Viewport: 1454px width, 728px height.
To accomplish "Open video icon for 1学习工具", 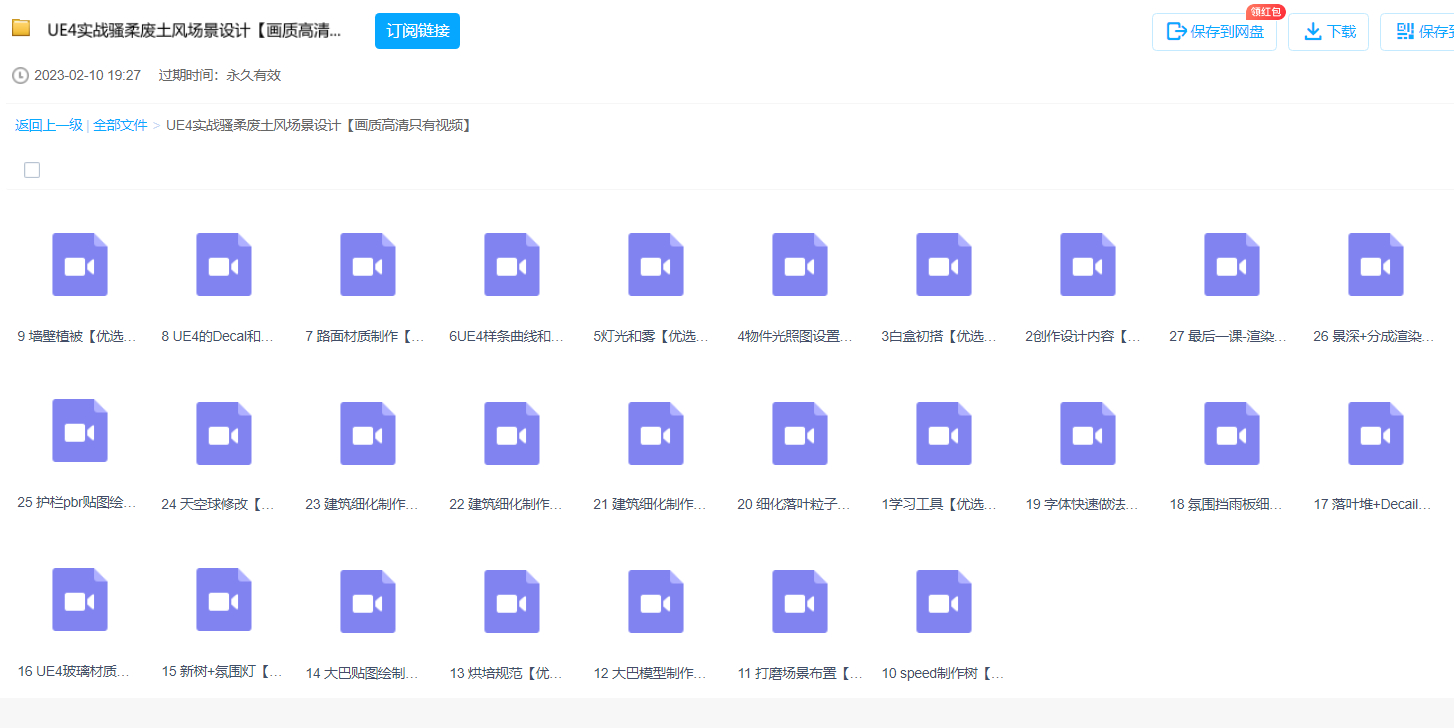I will pyautogui.click(x=943, y=433).
